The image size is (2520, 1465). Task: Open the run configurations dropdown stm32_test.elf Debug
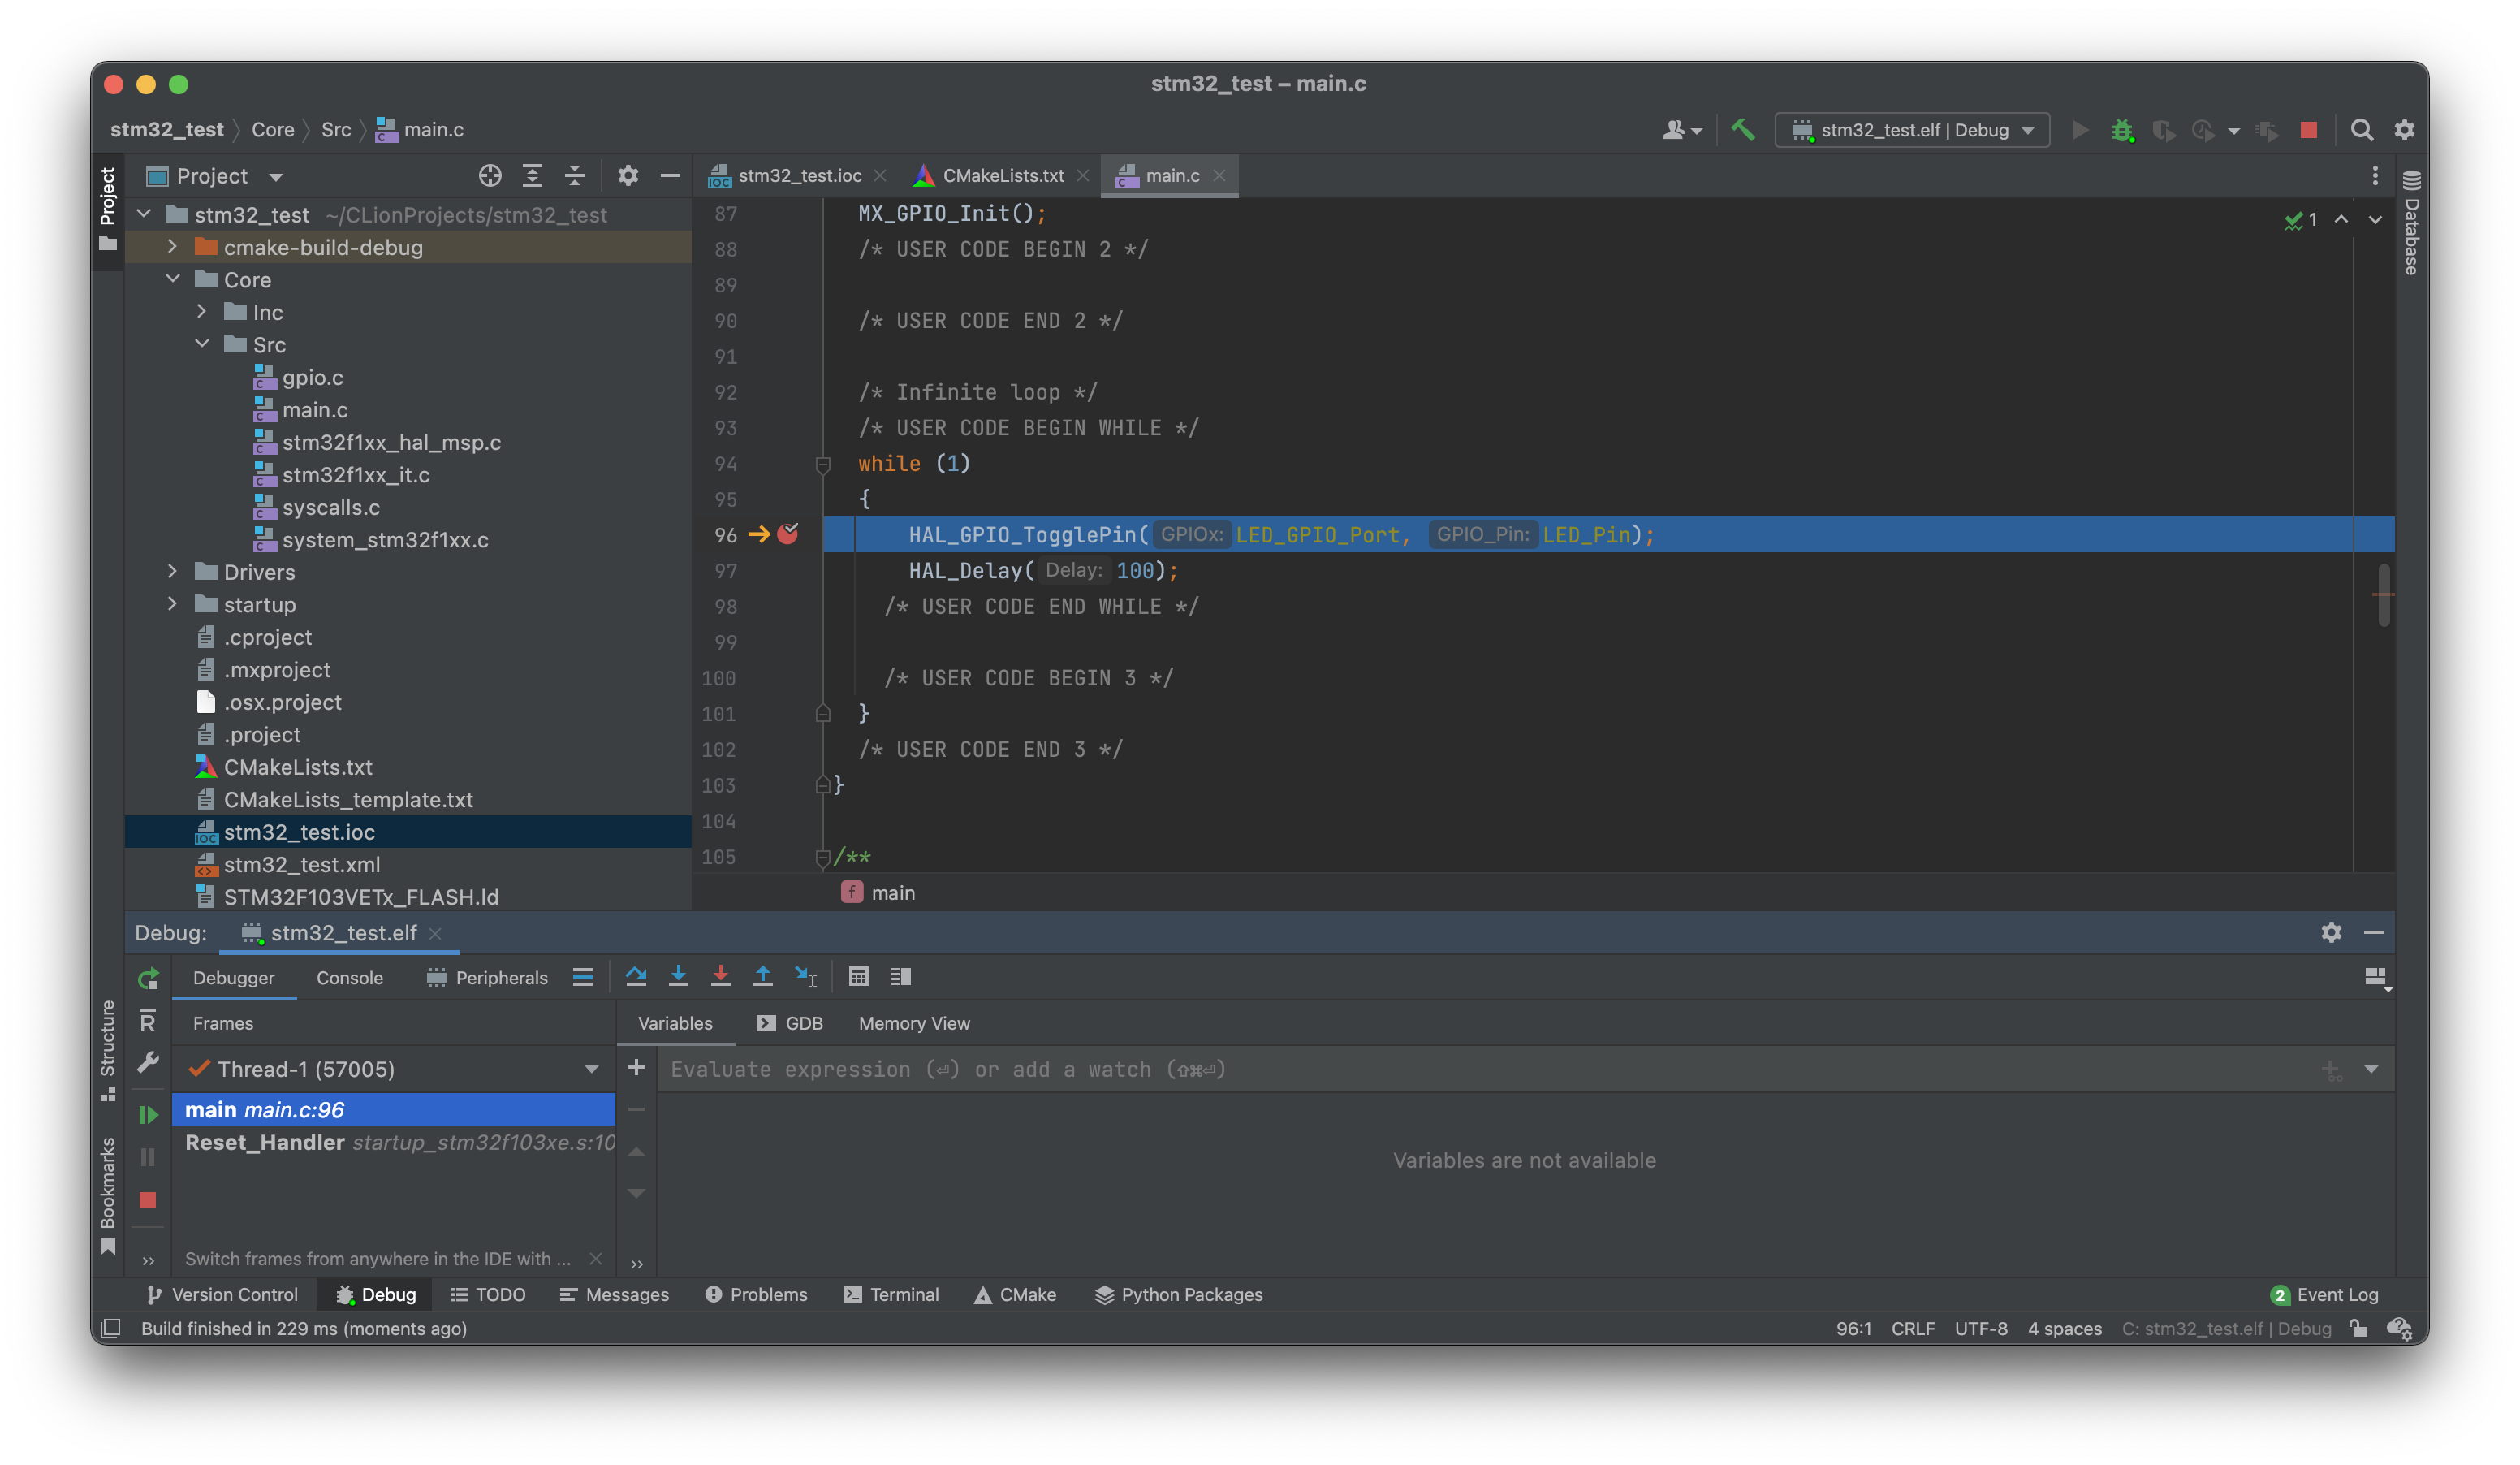[x=1910, y=130]
